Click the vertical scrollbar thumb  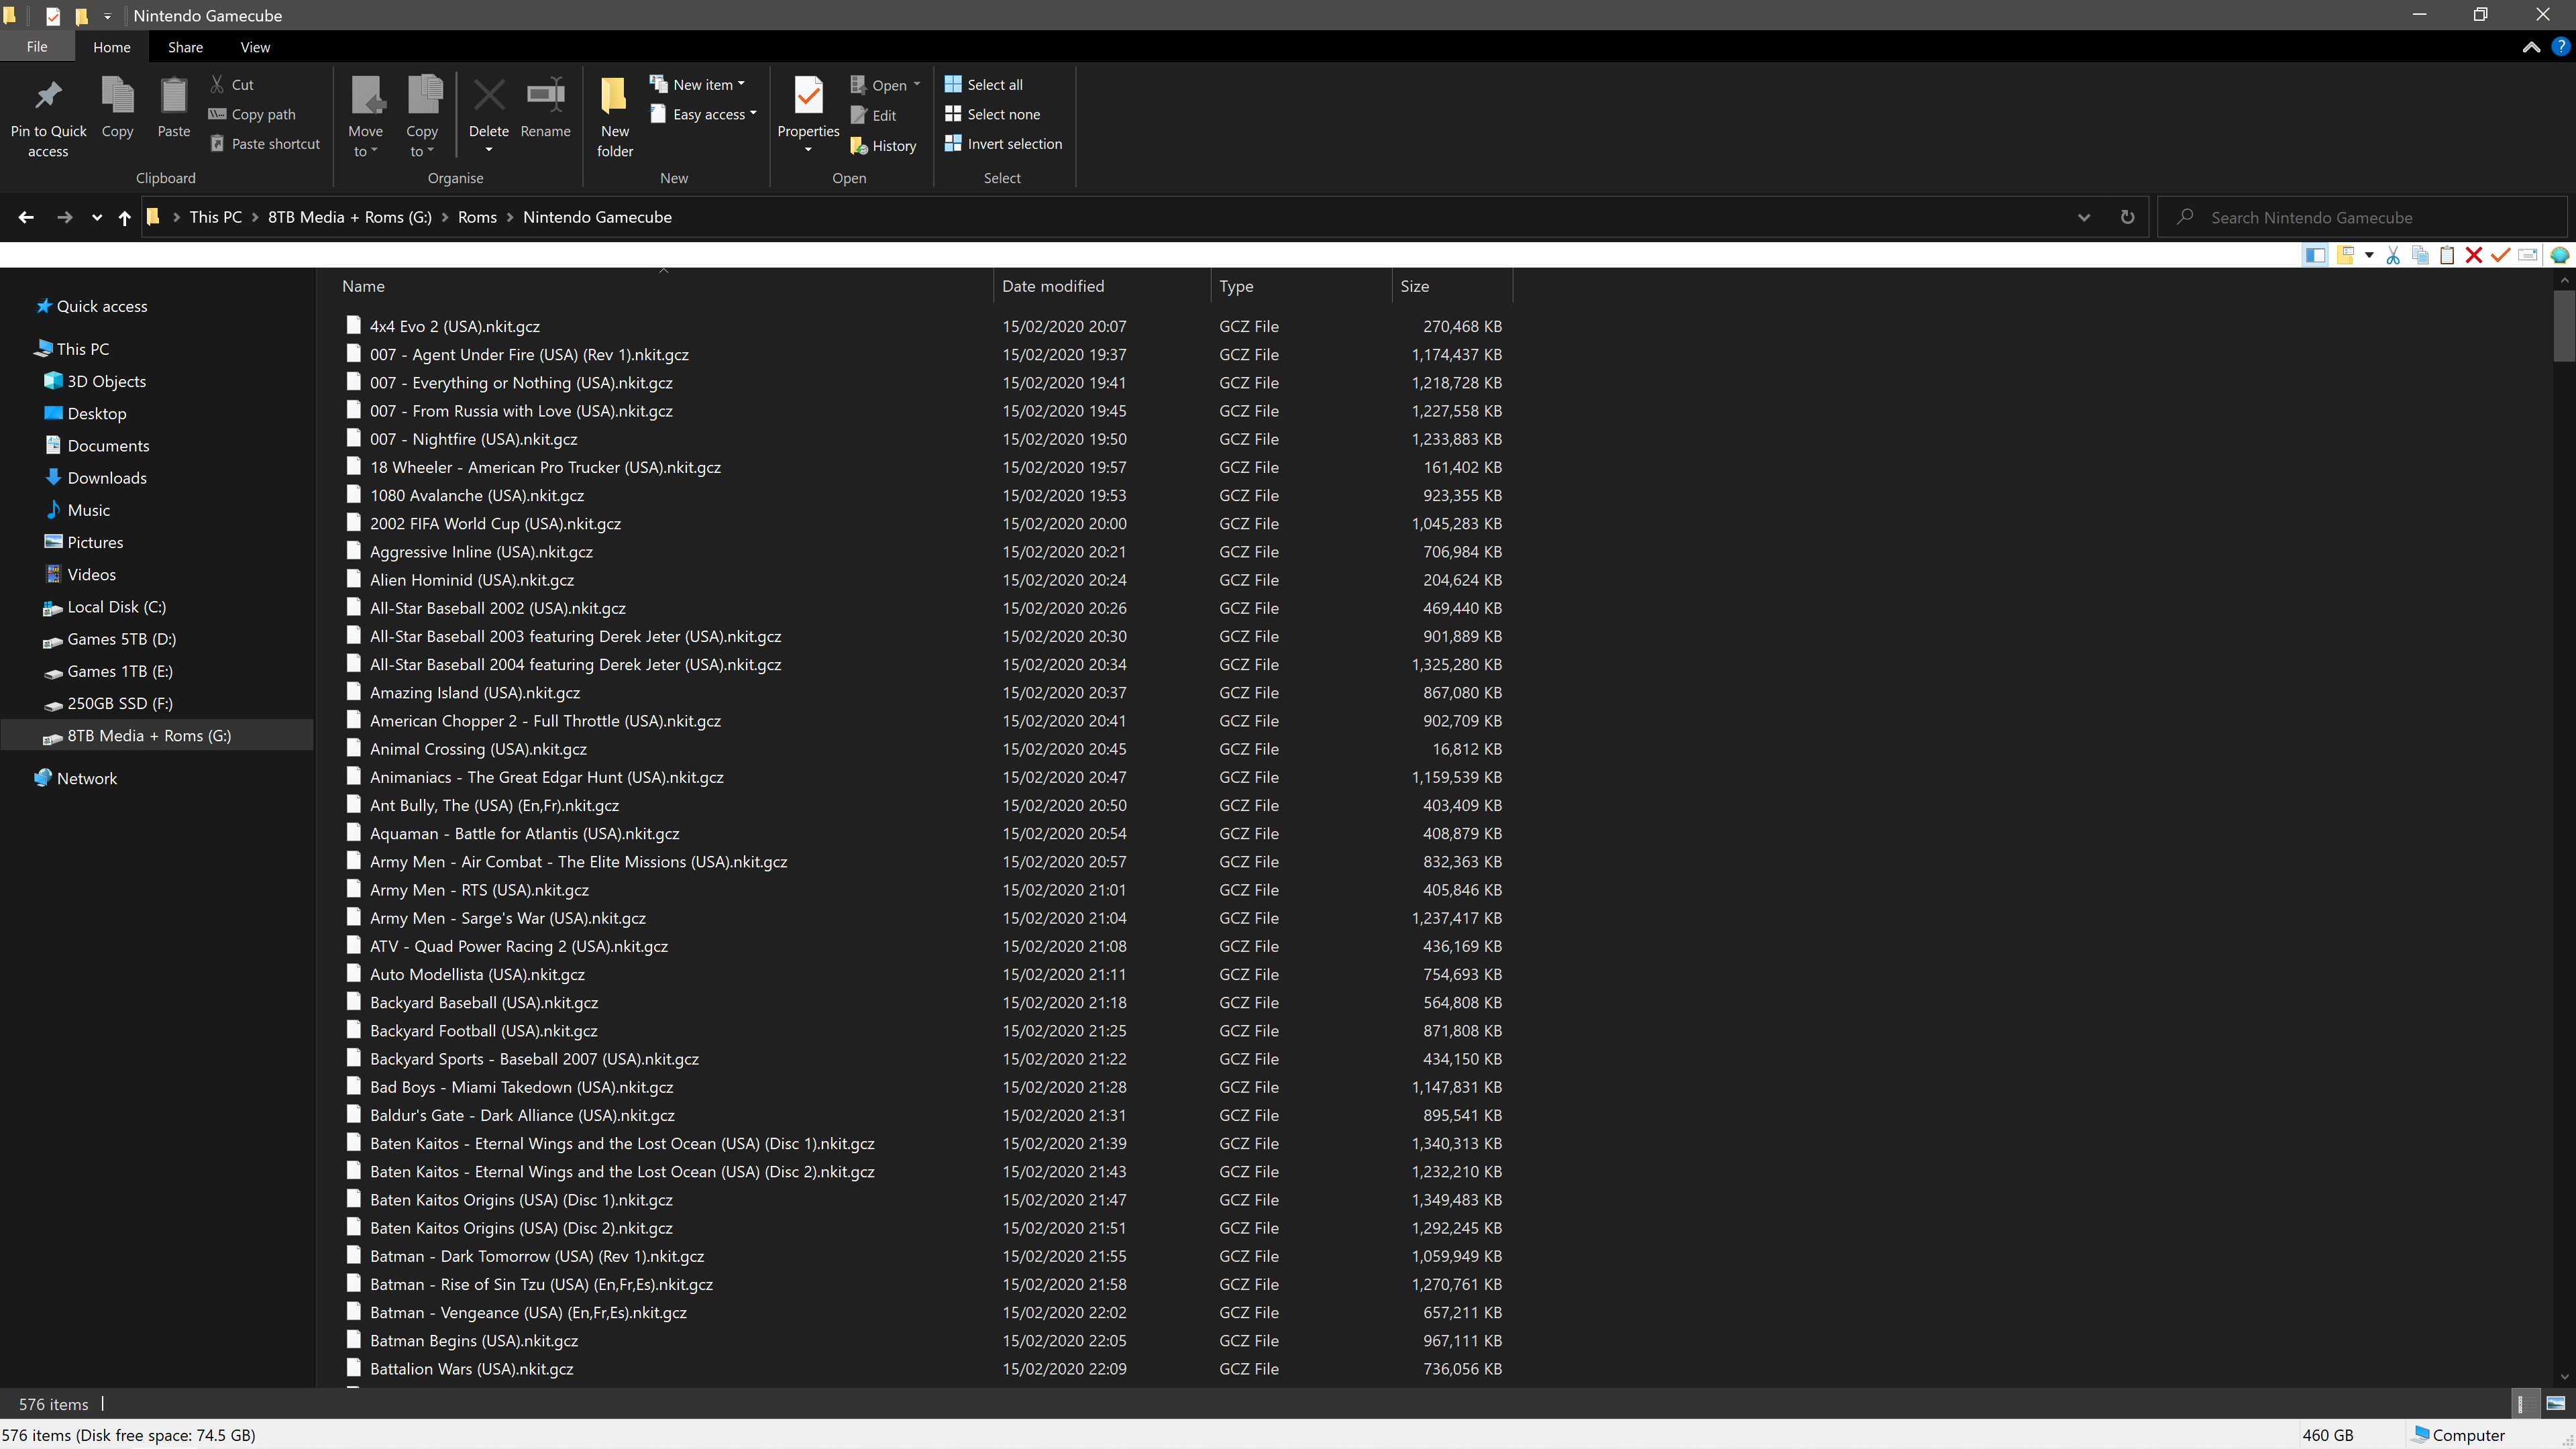click(x=2564, y=325)
